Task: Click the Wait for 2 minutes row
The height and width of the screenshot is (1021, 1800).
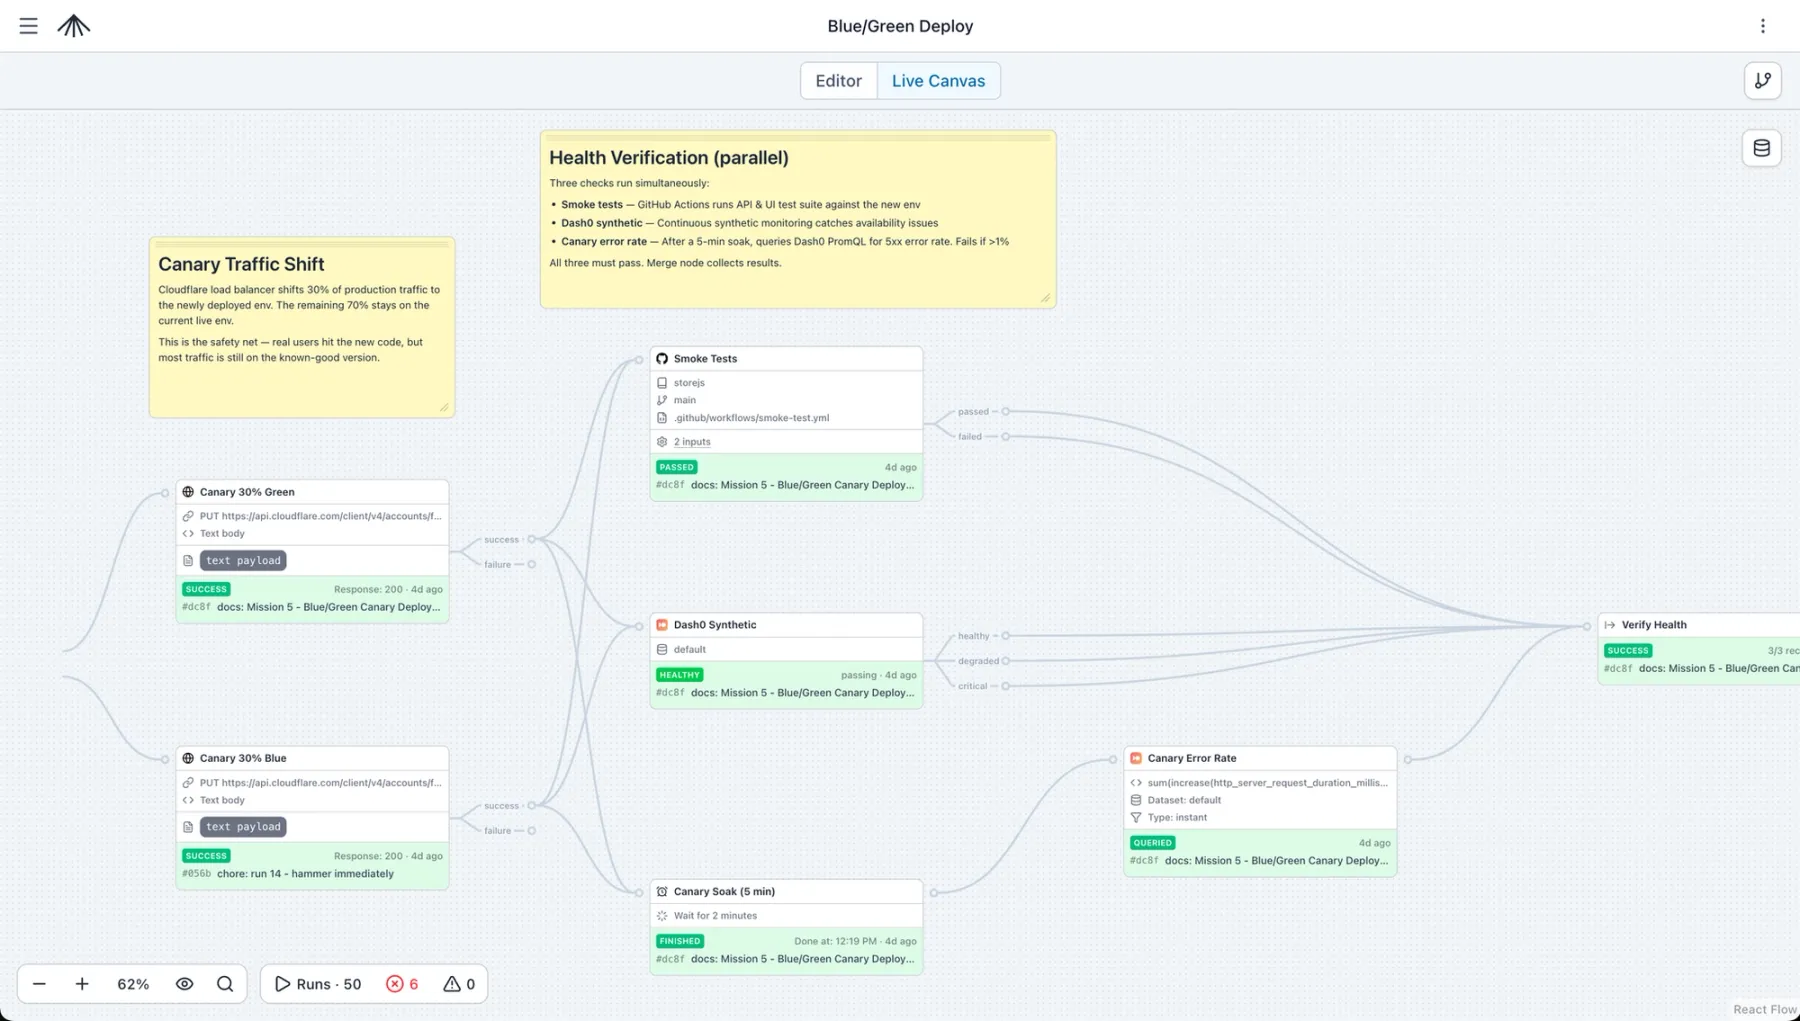Action: [715, 916]
